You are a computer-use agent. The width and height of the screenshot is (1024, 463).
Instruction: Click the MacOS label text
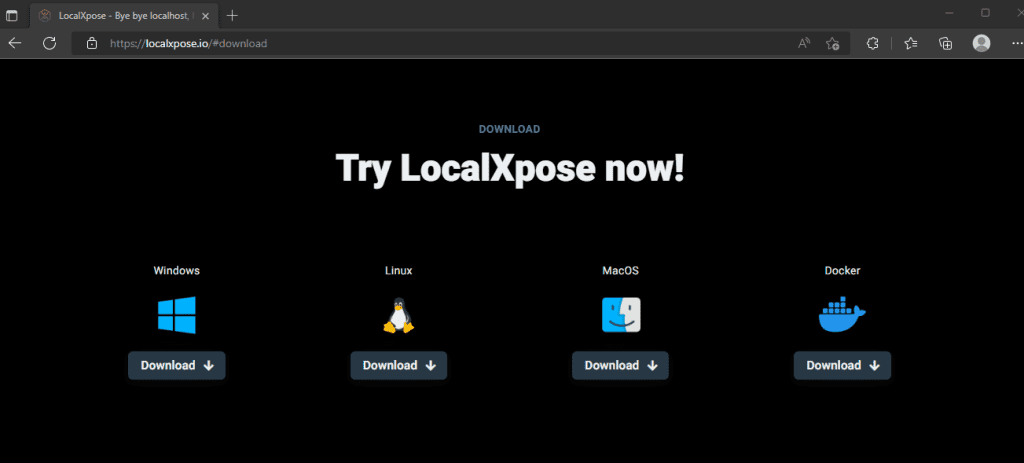620,270
